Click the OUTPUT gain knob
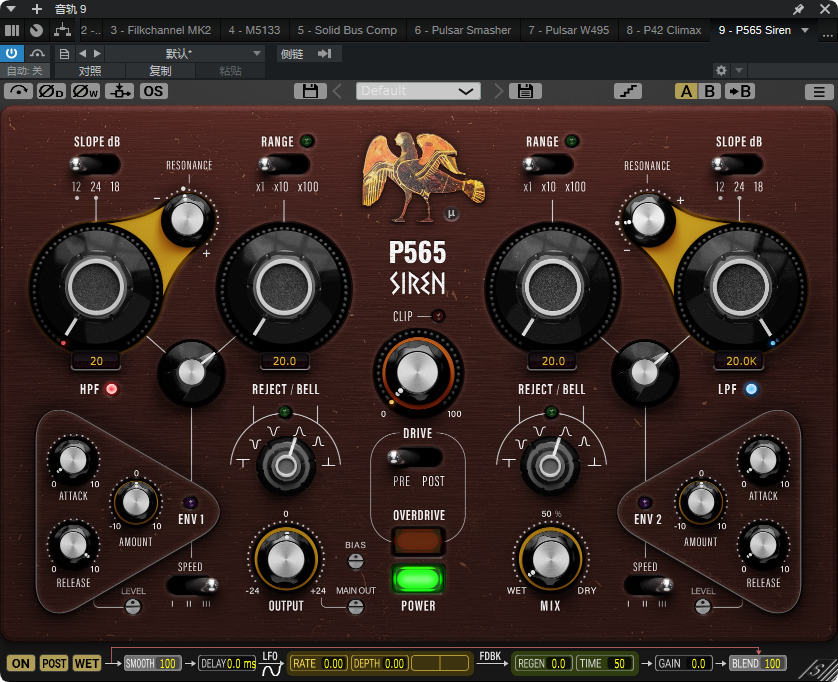838x682 pixels. click(x=286, y=559)
